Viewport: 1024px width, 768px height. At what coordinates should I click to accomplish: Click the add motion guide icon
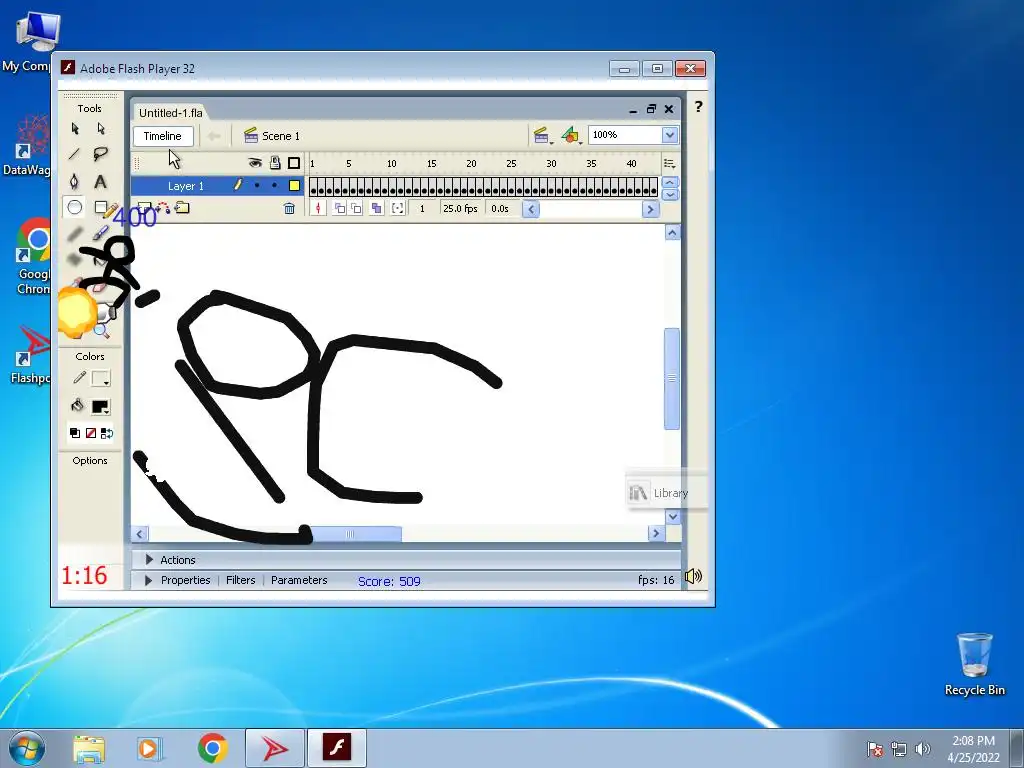pyautogui.click(x=163, y=208)
